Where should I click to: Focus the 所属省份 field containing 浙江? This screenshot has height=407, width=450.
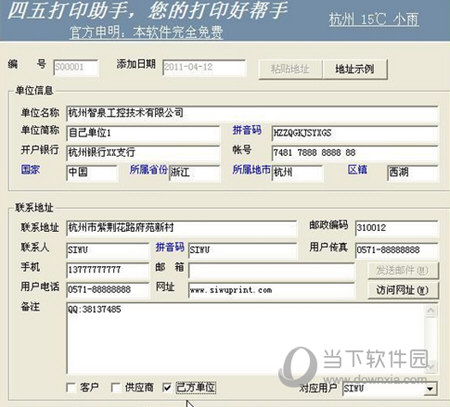195,173
